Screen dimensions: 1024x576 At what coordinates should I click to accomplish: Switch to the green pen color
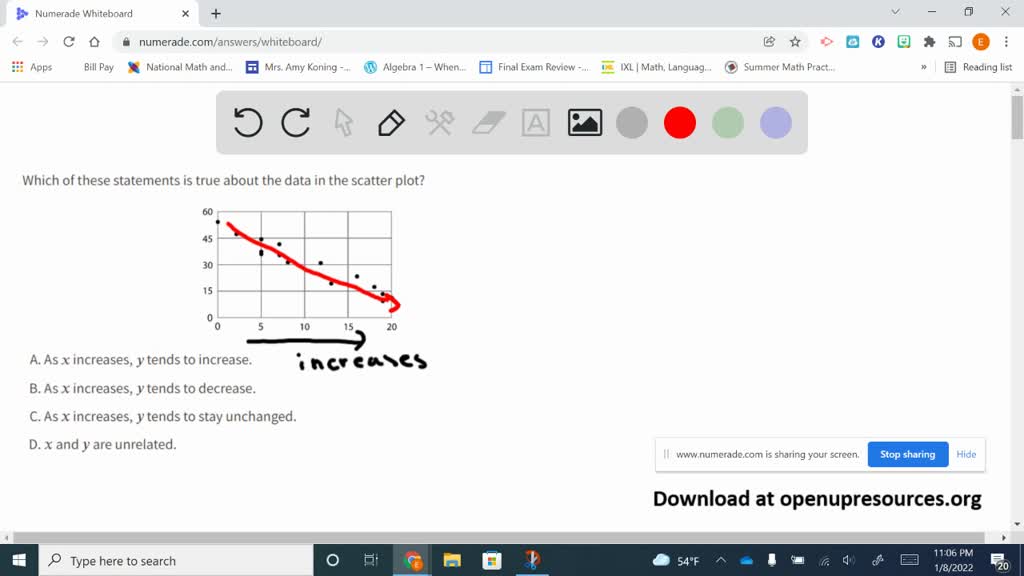pyautogui.click(x=727, y=122)
